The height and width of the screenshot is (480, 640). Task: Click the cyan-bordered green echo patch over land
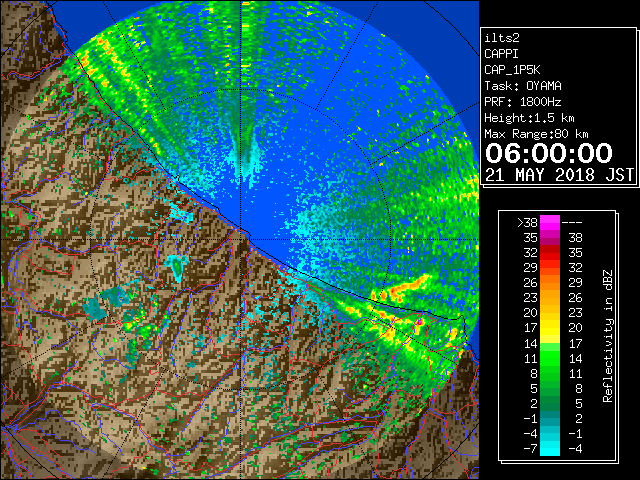[177, 267]
